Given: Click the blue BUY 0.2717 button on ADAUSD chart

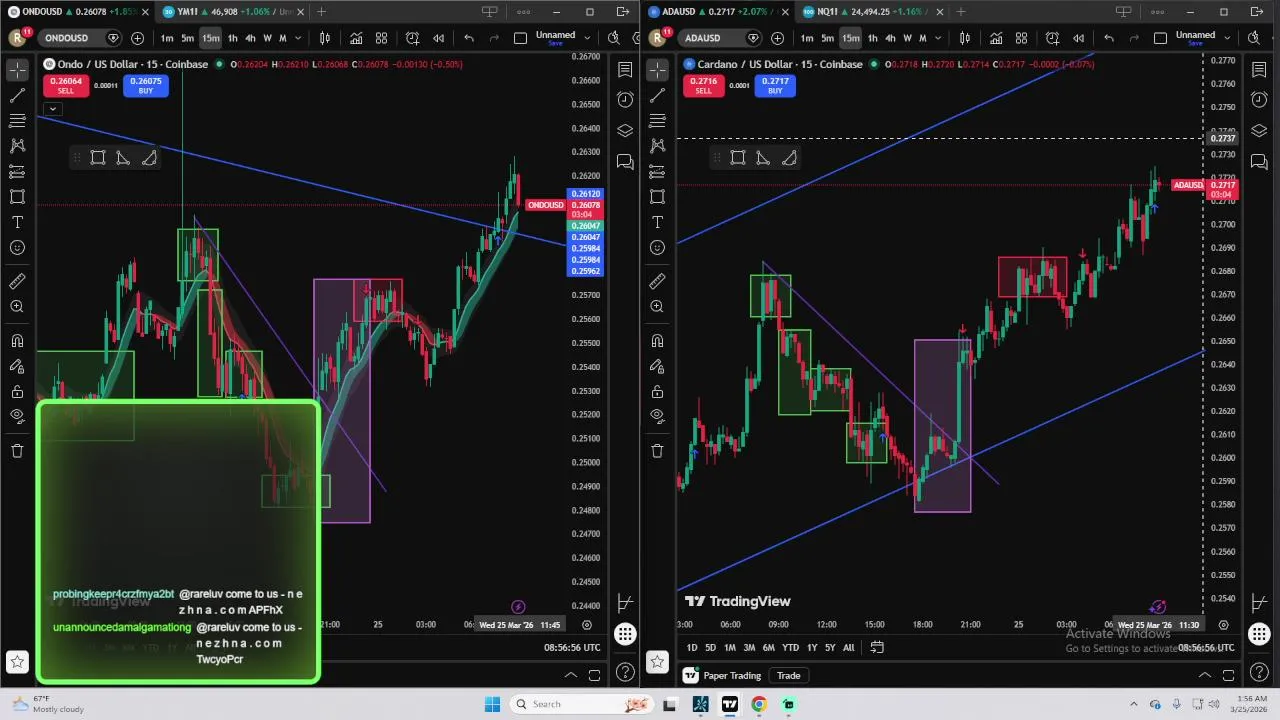Looking at the screenshot, I should pyautogui.click(x=775, y=85).
